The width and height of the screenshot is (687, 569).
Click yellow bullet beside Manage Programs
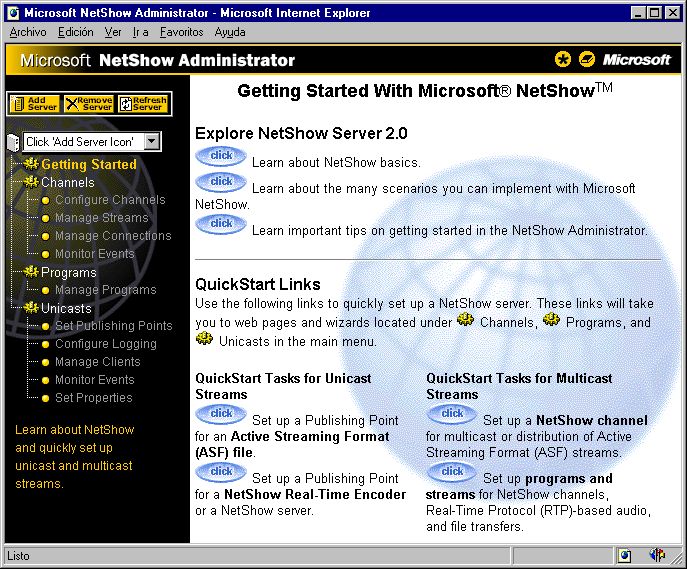click(x=46, y=290)
